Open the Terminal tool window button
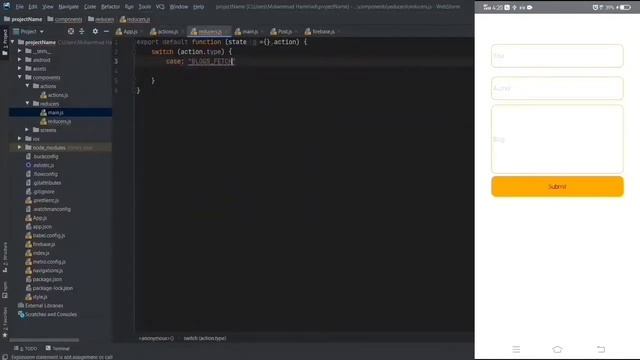This screenshot has height=360, width=640. click(x=58, y=348)
